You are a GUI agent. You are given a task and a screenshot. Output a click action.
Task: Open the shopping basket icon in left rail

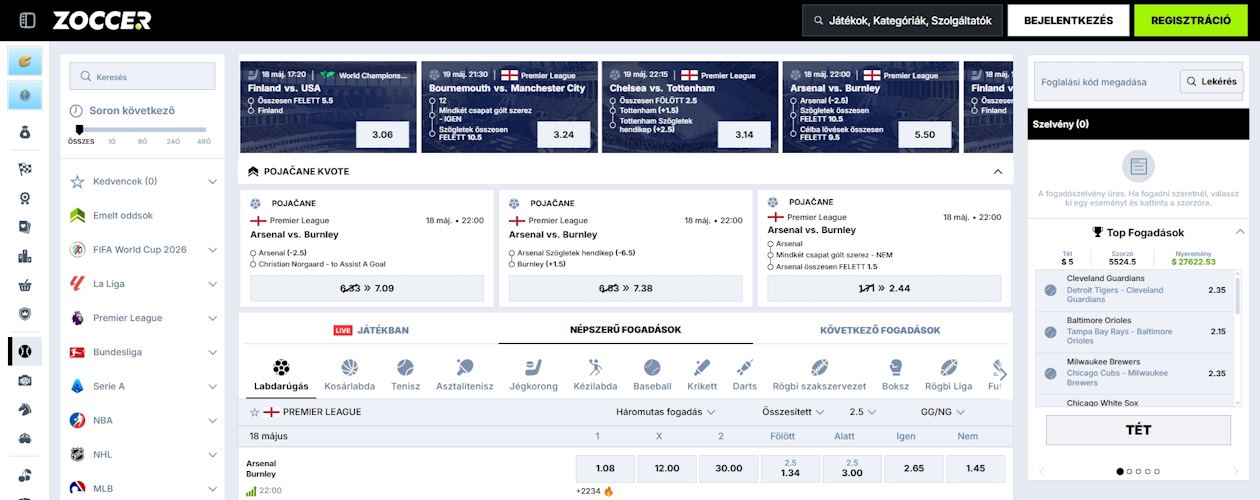pyautogui.click(x=25, y=285)
